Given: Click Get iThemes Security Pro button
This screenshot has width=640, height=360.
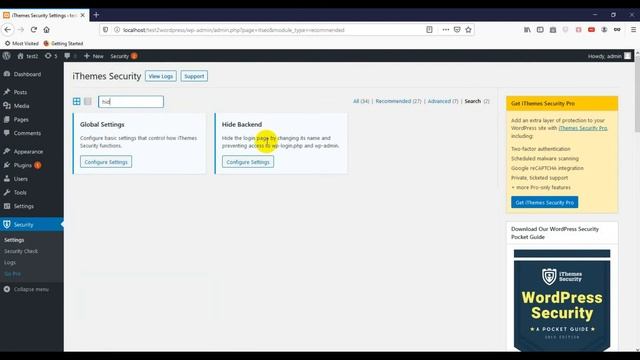Looking at the screenshot, I should (544, 202).
